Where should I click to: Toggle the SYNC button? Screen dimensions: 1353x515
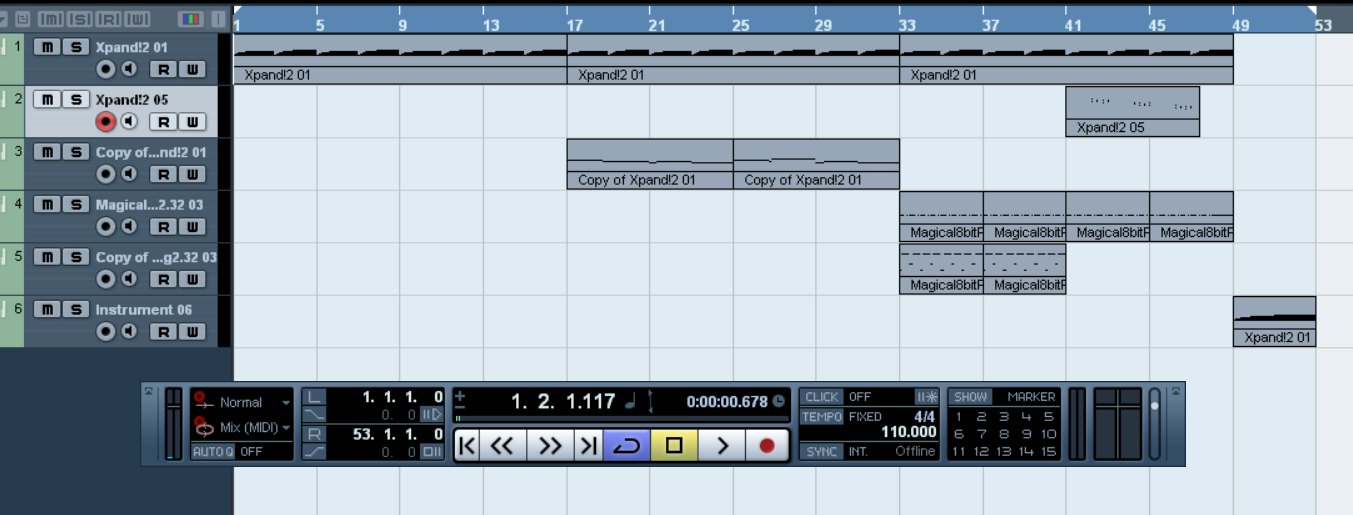pos(821,451)
